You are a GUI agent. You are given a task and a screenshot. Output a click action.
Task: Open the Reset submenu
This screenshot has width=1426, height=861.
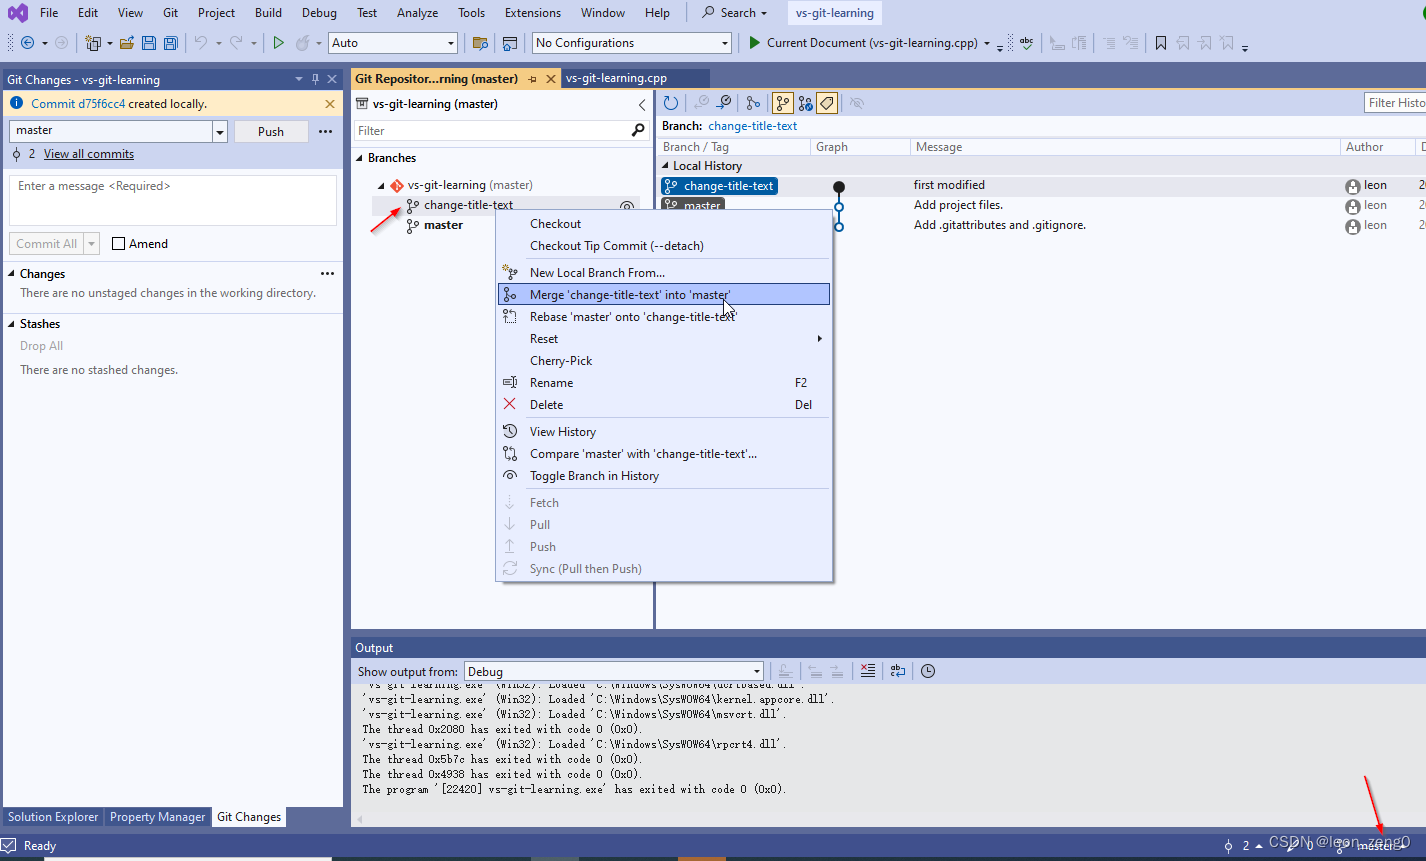pyautogui.click(x=664, y=339)
